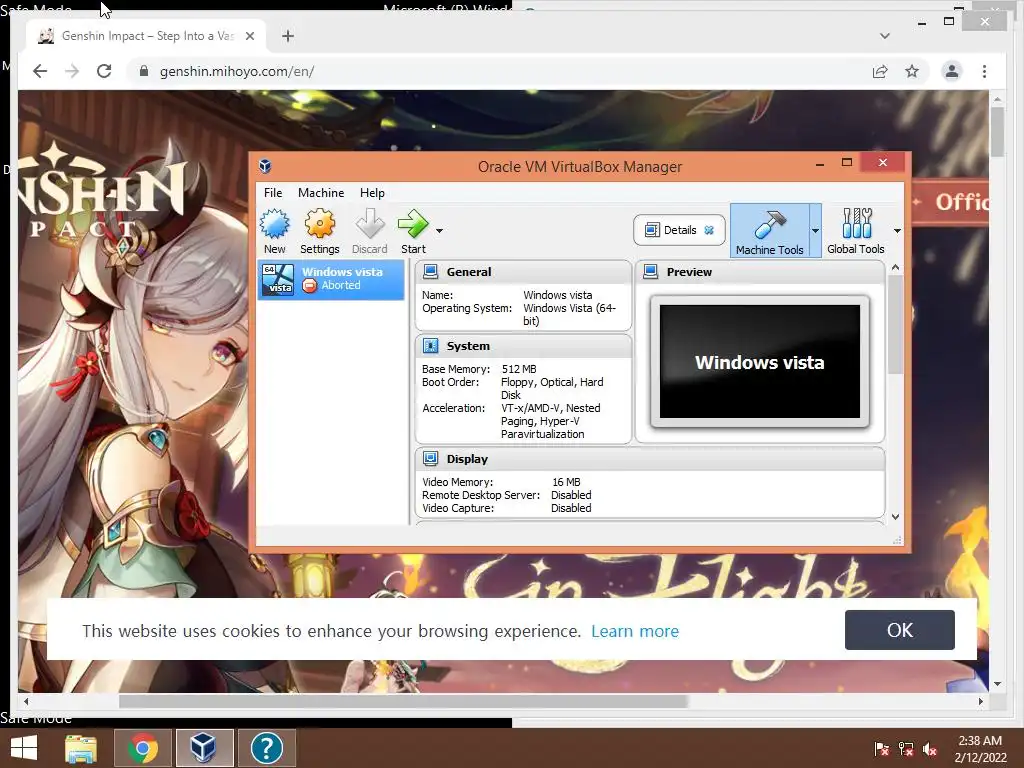Go back in Chrome
The height and width of the screenshot is (768, 1024).
(x=40, y=71)
